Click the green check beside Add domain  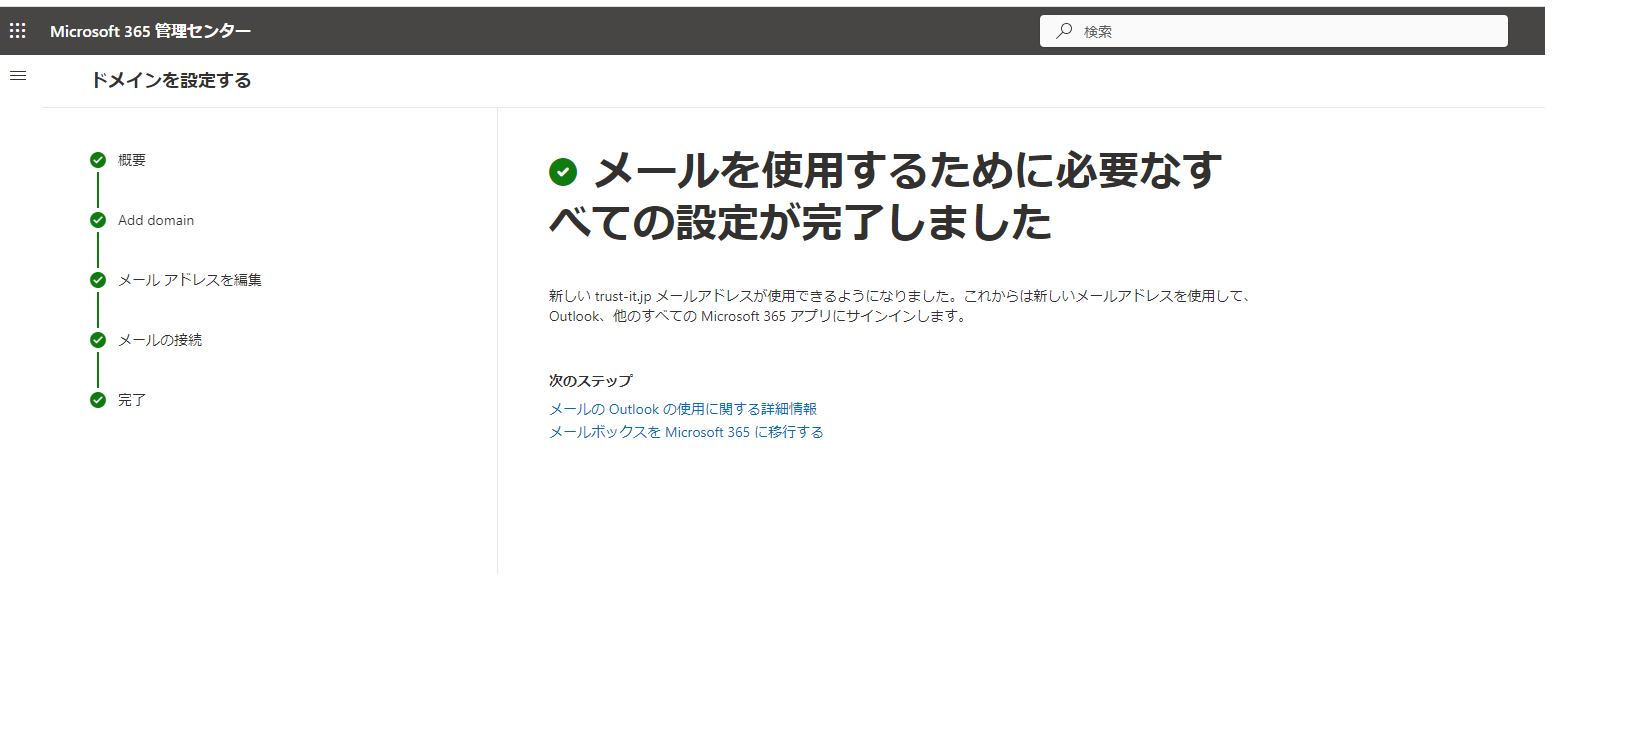(x=98, y=220)
